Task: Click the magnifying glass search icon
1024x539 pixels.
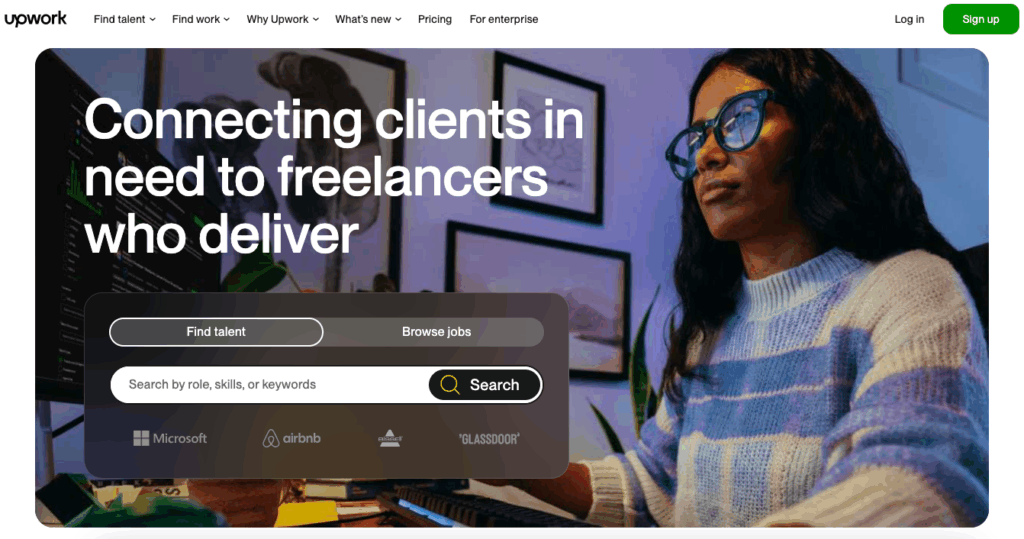Action: tap(449, 385)
